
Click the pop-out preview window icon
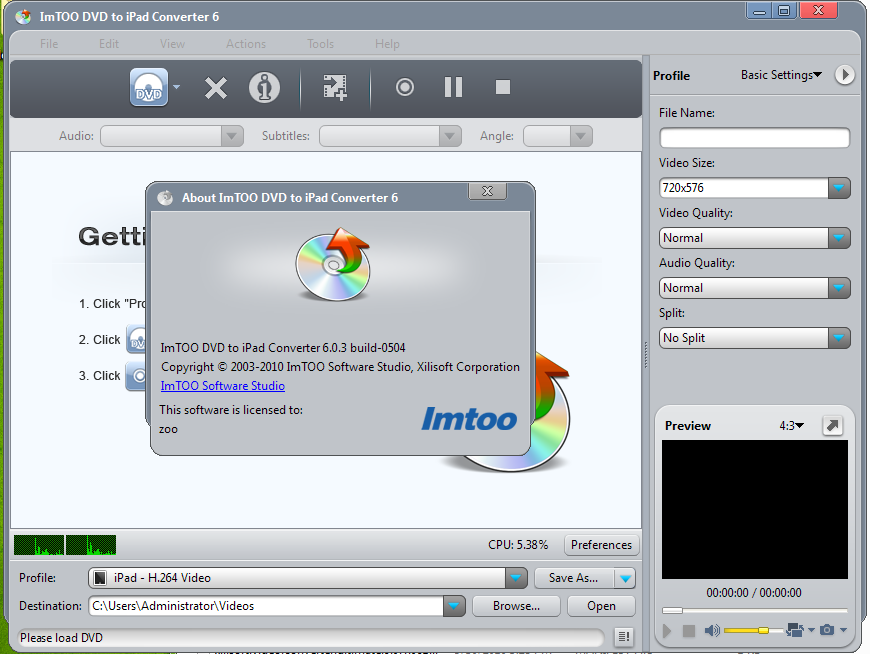pyautogui.click(x=832, y=425)
